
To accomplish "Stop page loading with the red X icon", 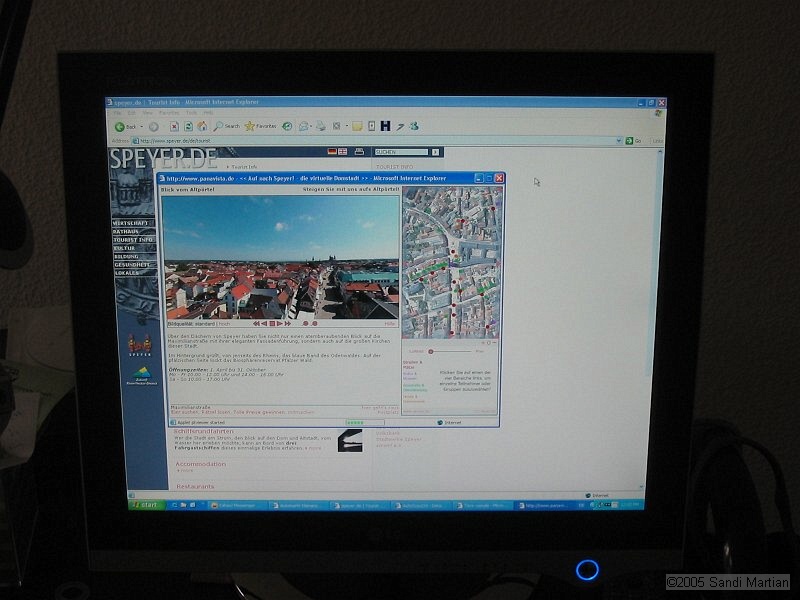I will pyautogui.click(x=174, y=126).
